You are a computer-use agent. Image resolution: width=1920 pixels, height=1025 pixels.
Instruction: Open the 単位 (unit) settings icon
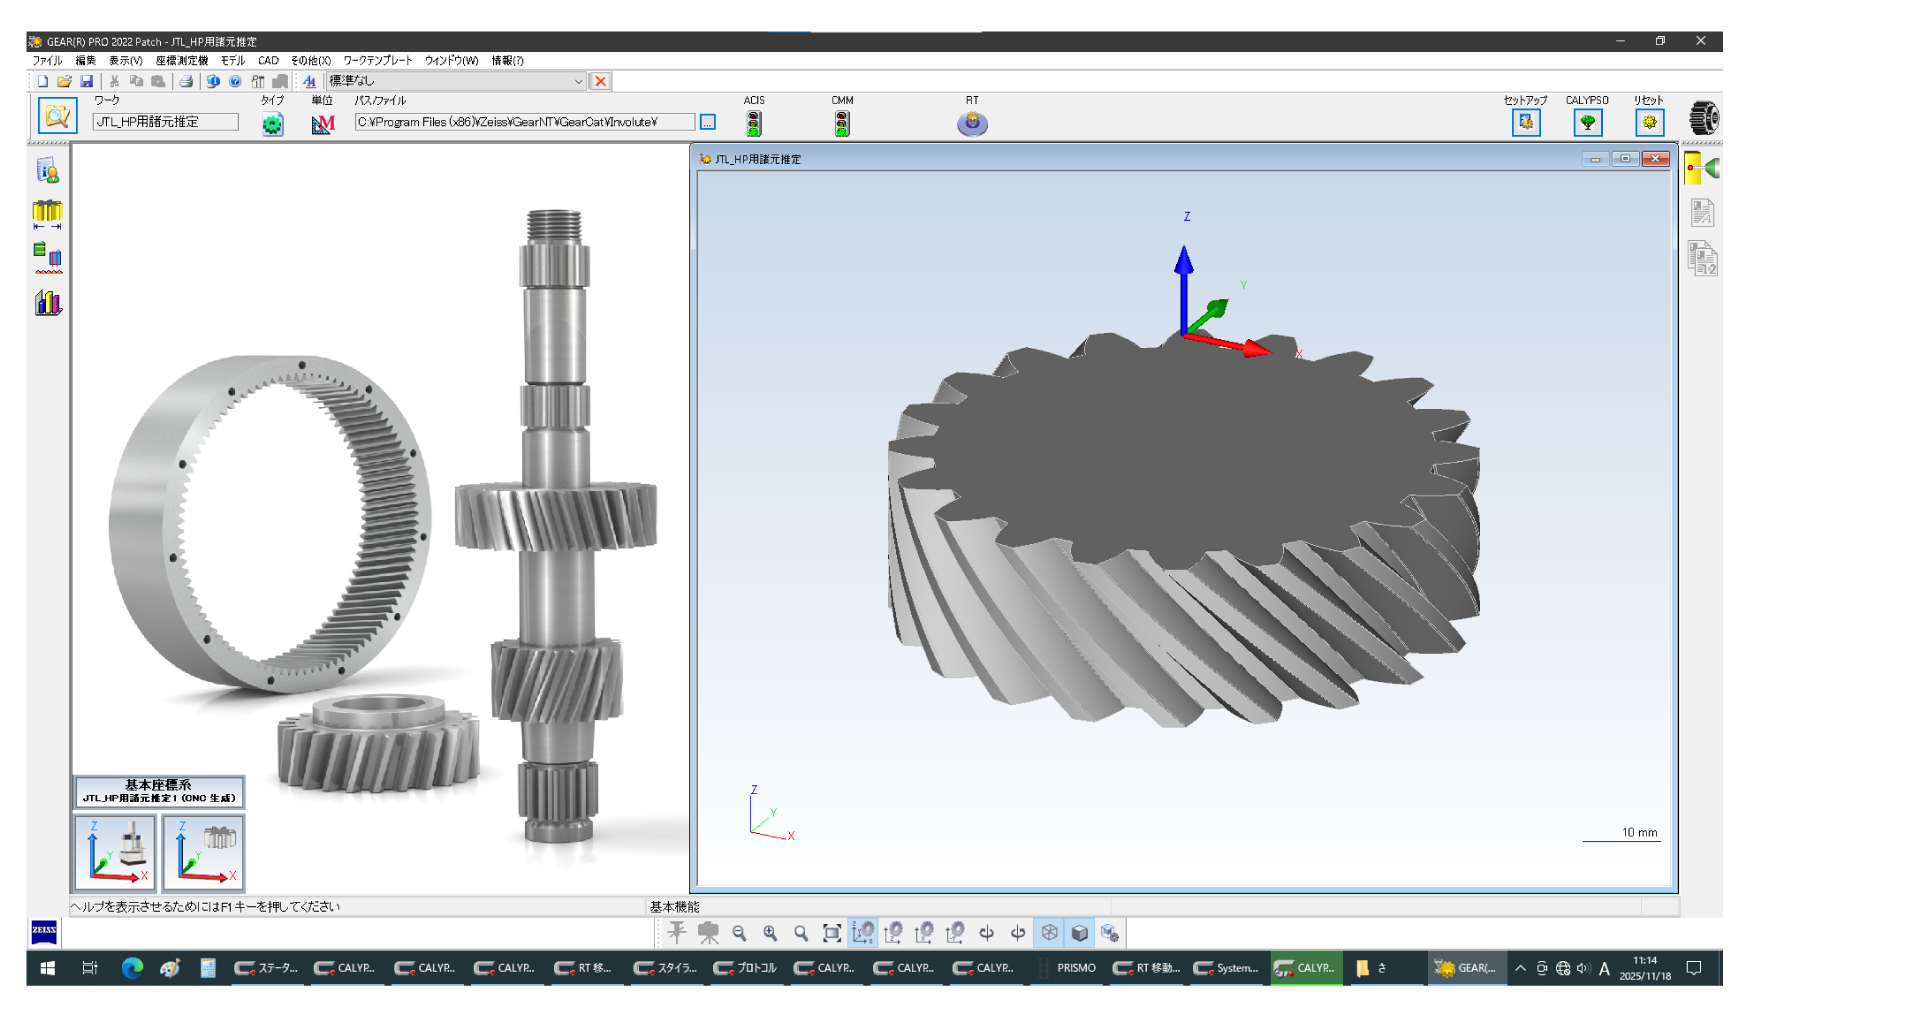click(322, 122)
